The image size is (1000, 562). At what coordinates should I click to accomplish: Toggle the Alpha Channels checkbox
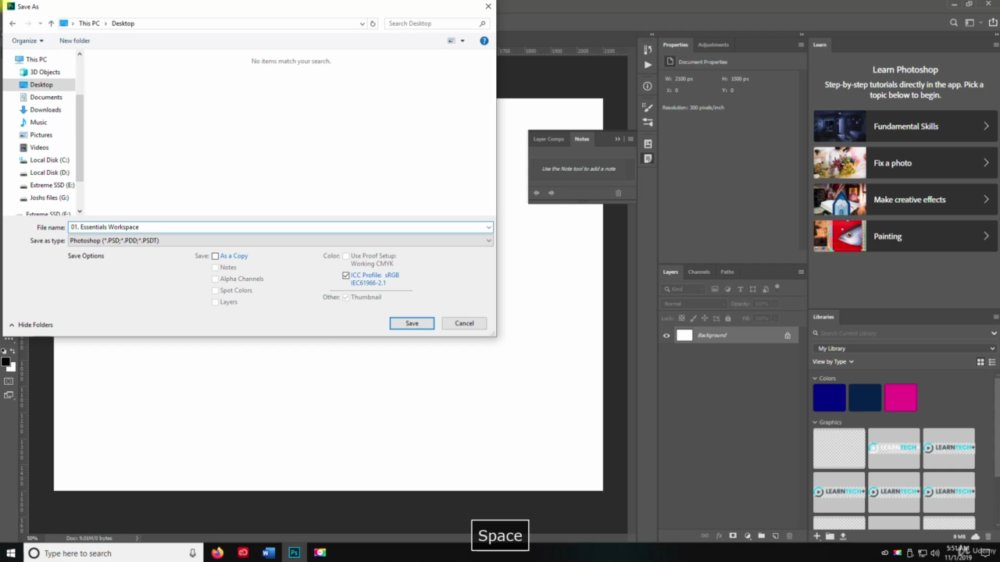point(216,279)
